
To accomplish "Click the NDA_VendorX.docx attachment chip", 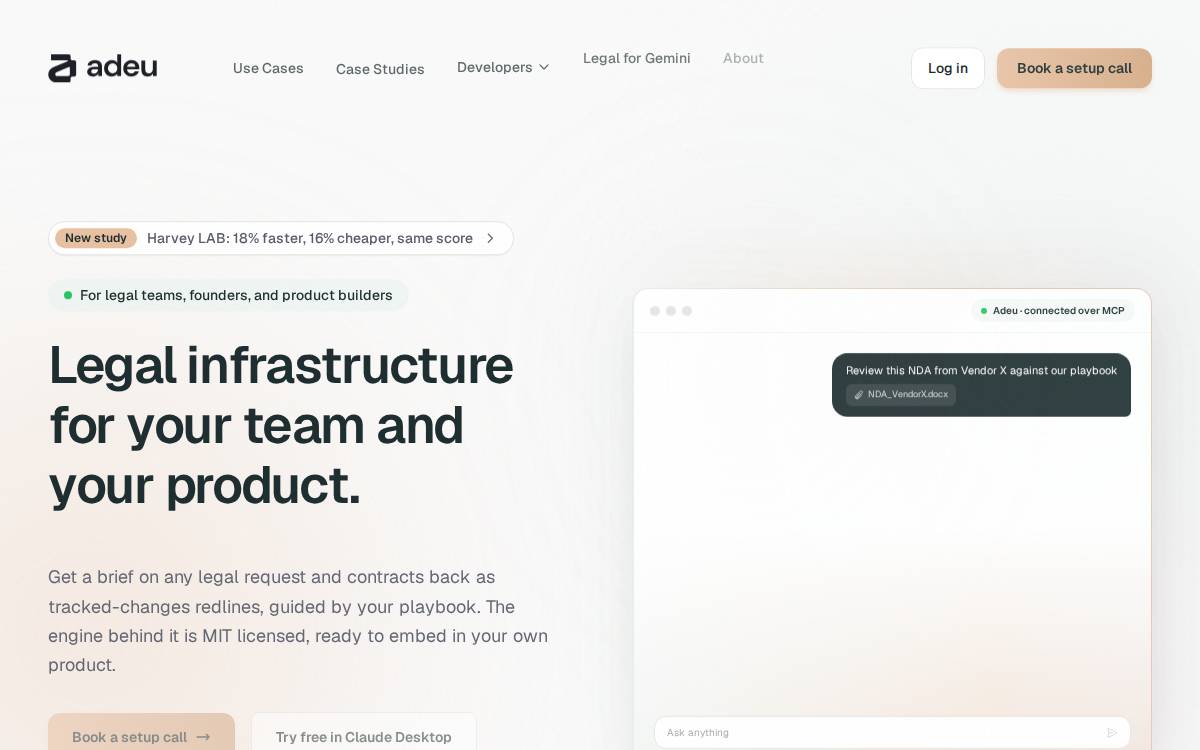I will pyautogui.click(x=901, y=394).
